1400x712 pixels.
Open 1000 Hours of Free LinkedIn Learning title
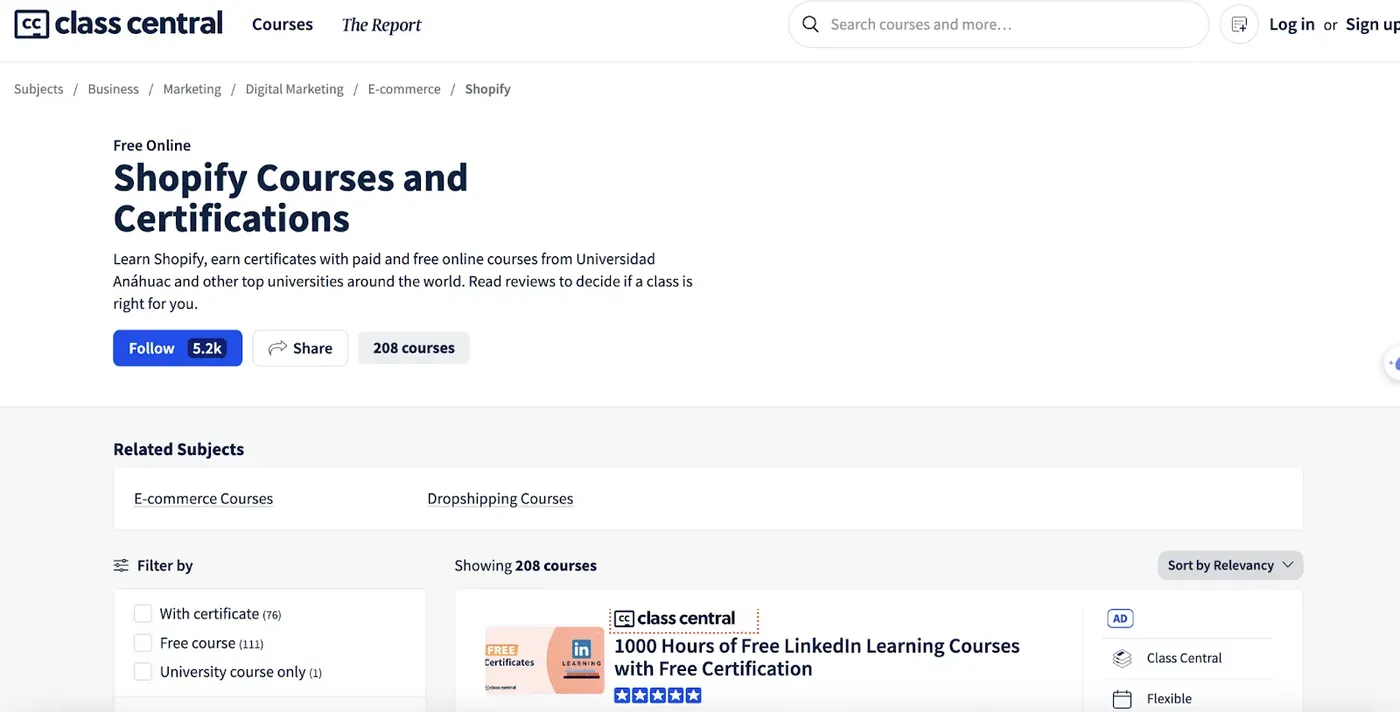click(x=817, y=657)
